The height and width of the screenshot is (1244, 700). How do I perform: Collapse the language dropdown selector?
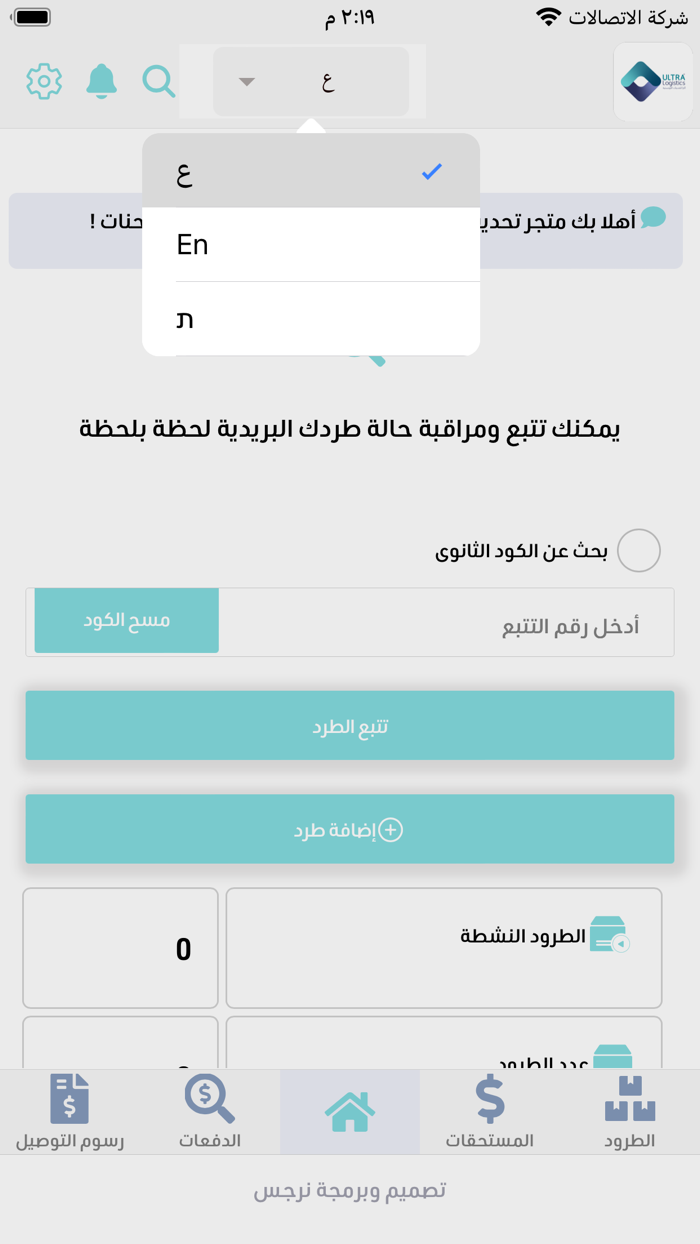(x=311, y=82)
